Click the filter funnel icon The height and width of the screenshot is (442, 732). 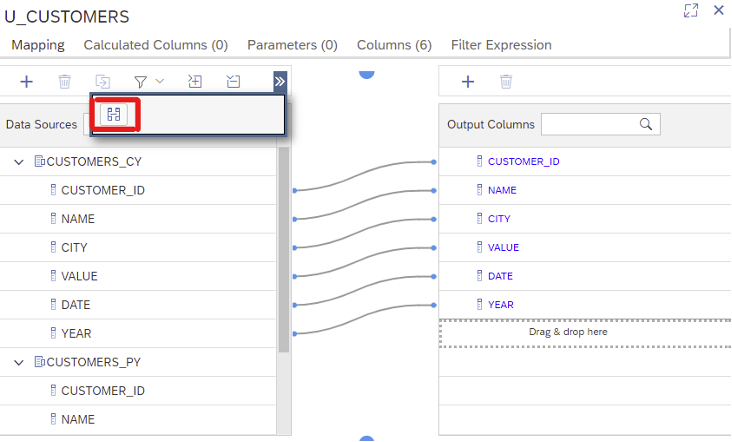coord(141,82)
